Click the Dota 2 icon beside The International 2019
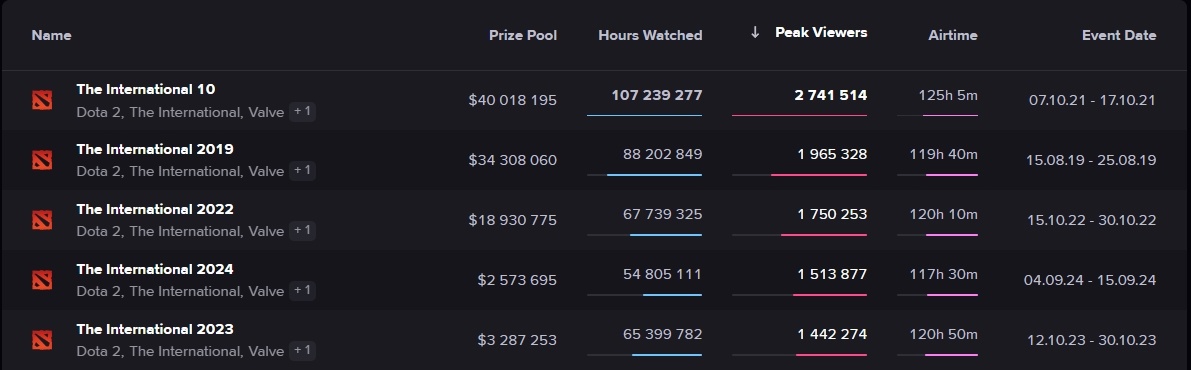The height and width of the screenshot is (370, 1191). (42, 160)
